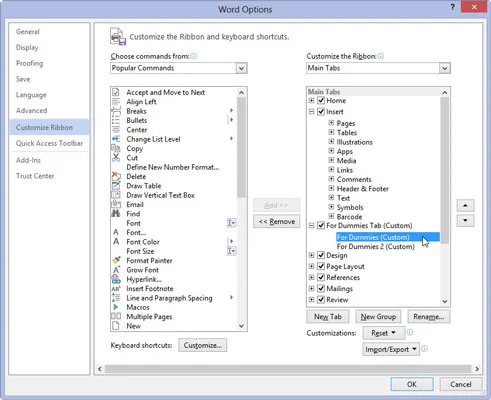Click the Remove button

pos(277,221)
